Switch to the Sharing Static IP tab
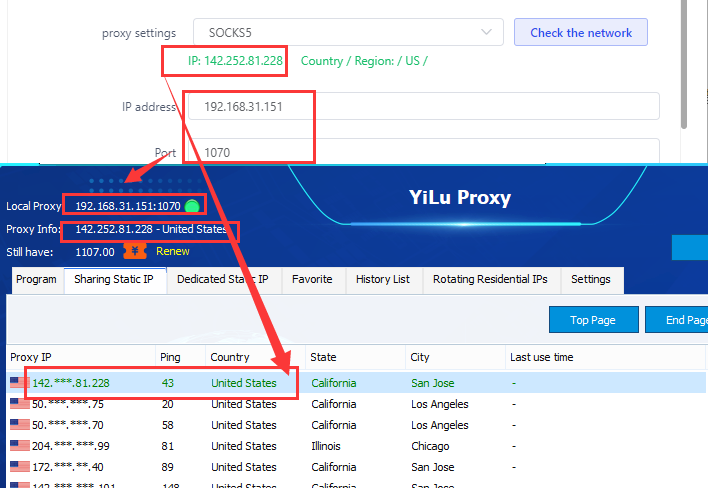 (114, 279)
